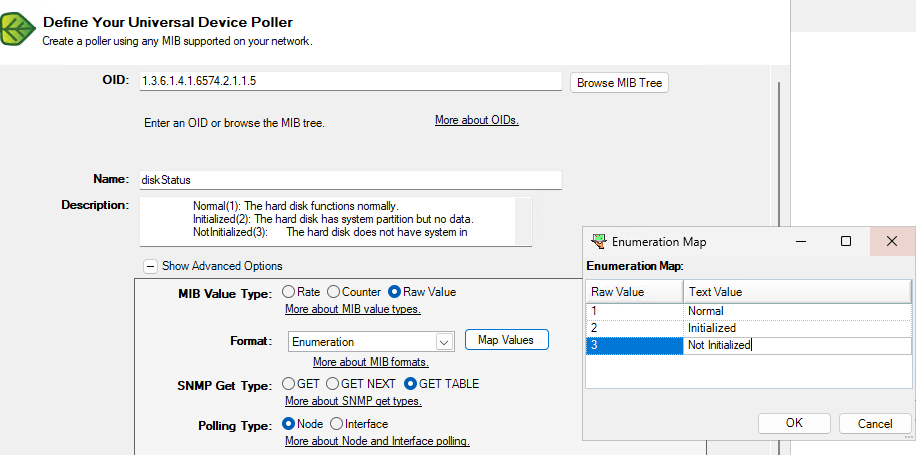Image resolution: width=916 pixels, height=455 pixels.
Task: Click the Enumeration Map window title icon
Action: pos(598,241)
